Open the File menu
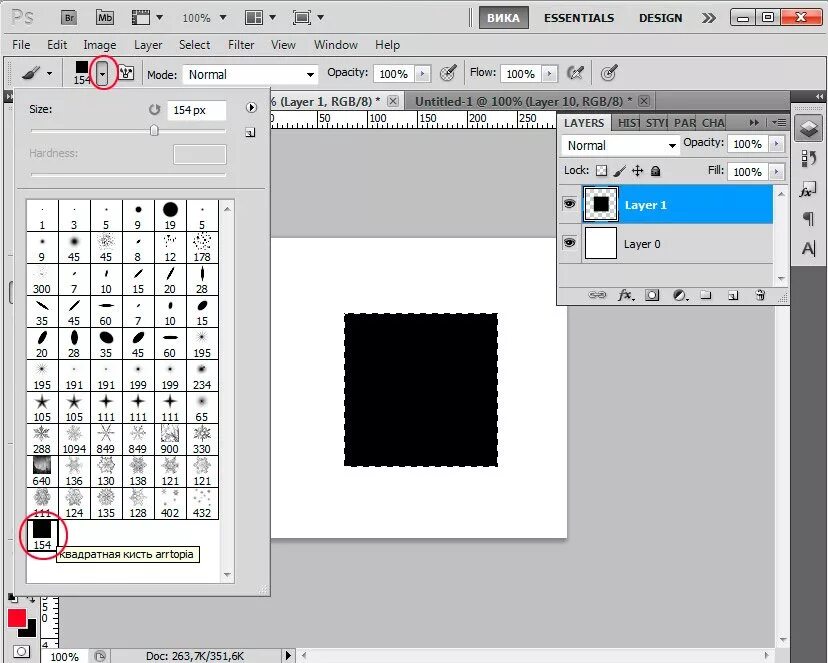 pos(21,45)
